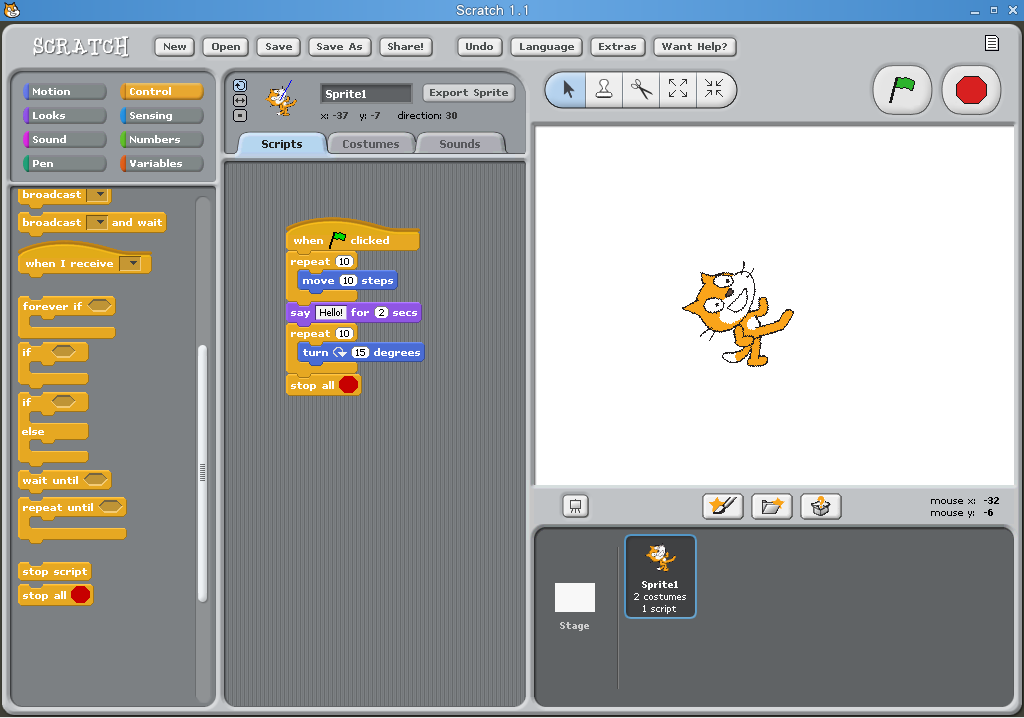Click the green flag start button
This screenshot has height=718, width=1024.
902,90
